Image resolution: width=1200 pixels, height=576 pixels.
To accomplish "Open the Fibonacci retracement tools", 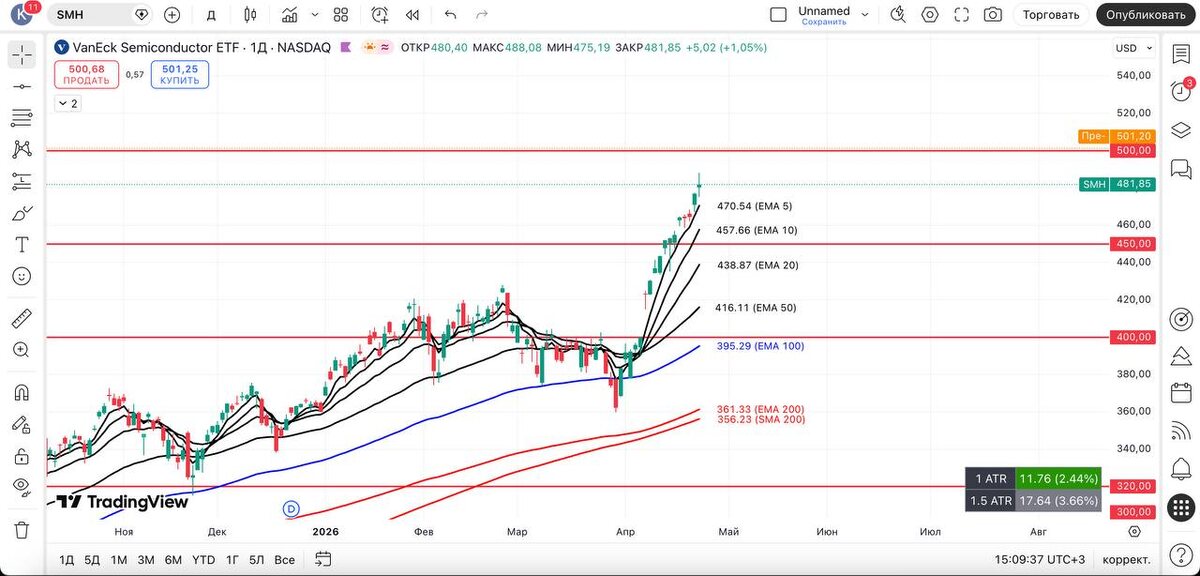I will pos(22,118).
